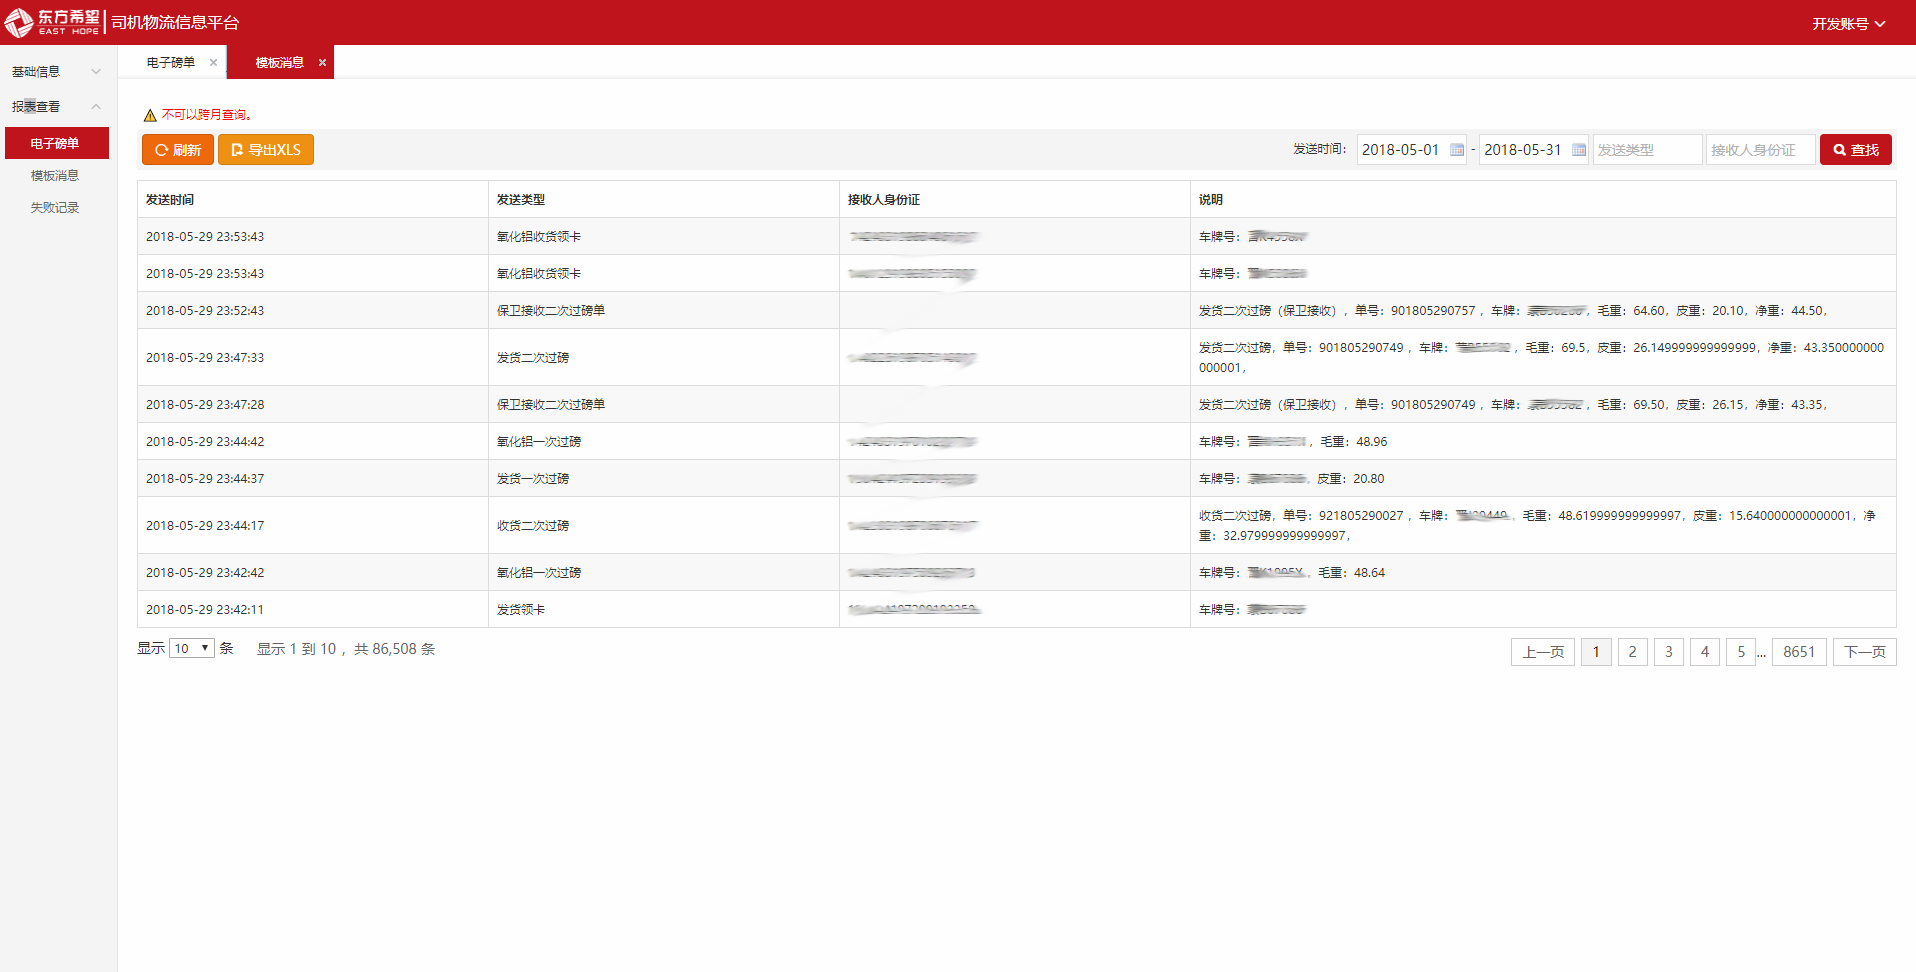Click the 接收人身份证 filter input

coord(1759,150)
